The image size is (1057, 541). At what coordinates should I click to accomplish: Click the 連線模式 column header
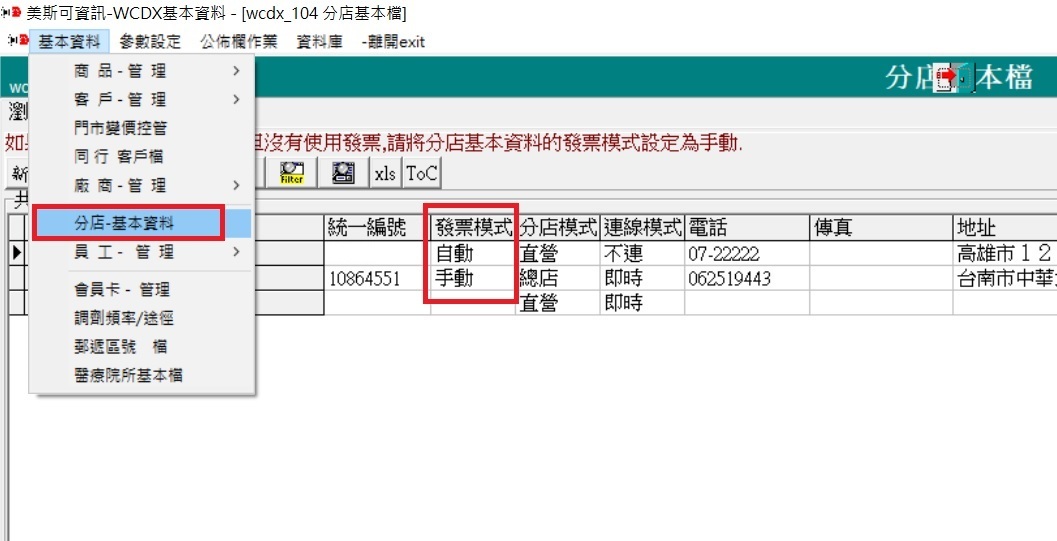(642, 228)
